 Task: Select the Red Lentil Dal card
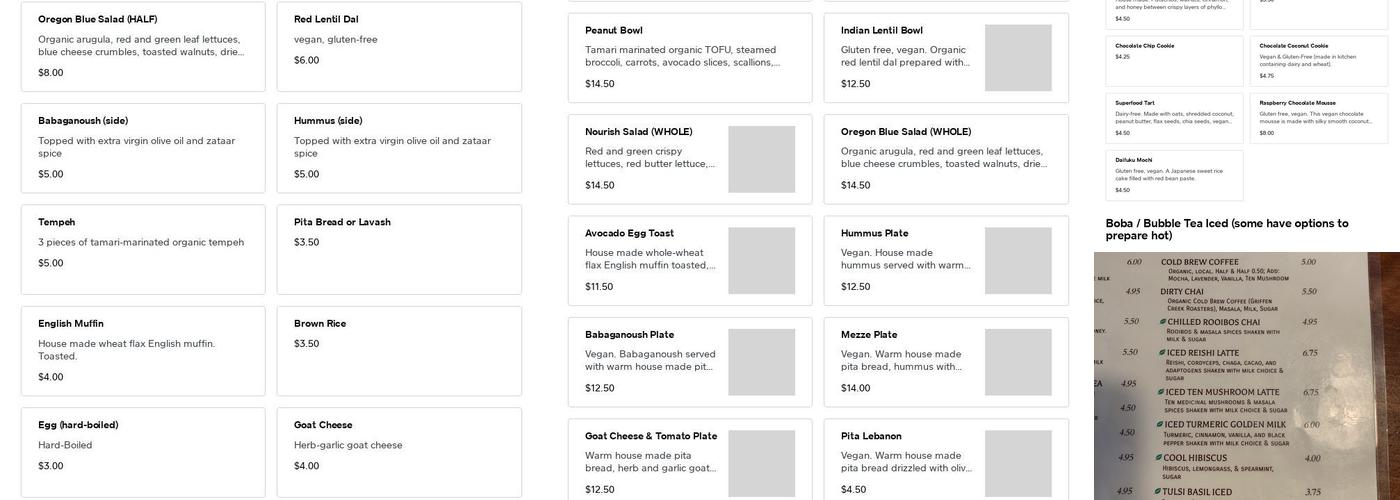(x=399, y=46)
